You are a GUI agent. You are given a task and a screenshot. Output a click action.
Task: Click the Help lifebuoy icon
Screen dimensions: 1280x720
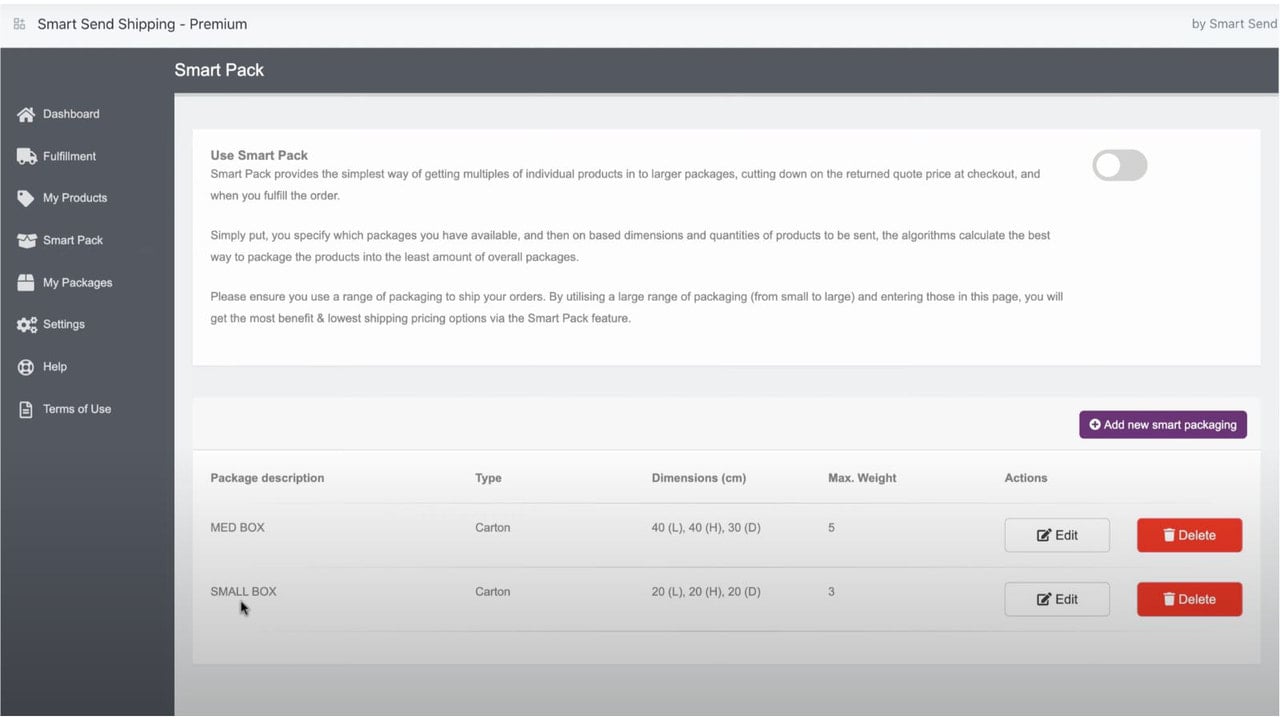point(26,367)
